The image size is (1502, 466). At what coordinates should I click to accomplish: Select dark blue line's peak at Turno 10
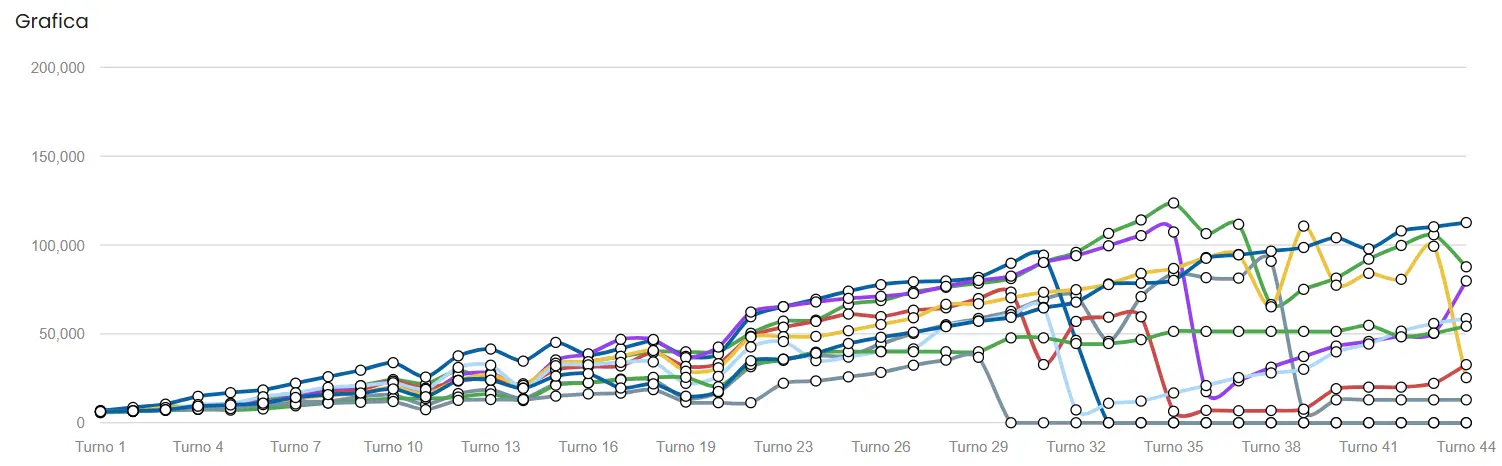pyautogui.click(x=393, y=362)
